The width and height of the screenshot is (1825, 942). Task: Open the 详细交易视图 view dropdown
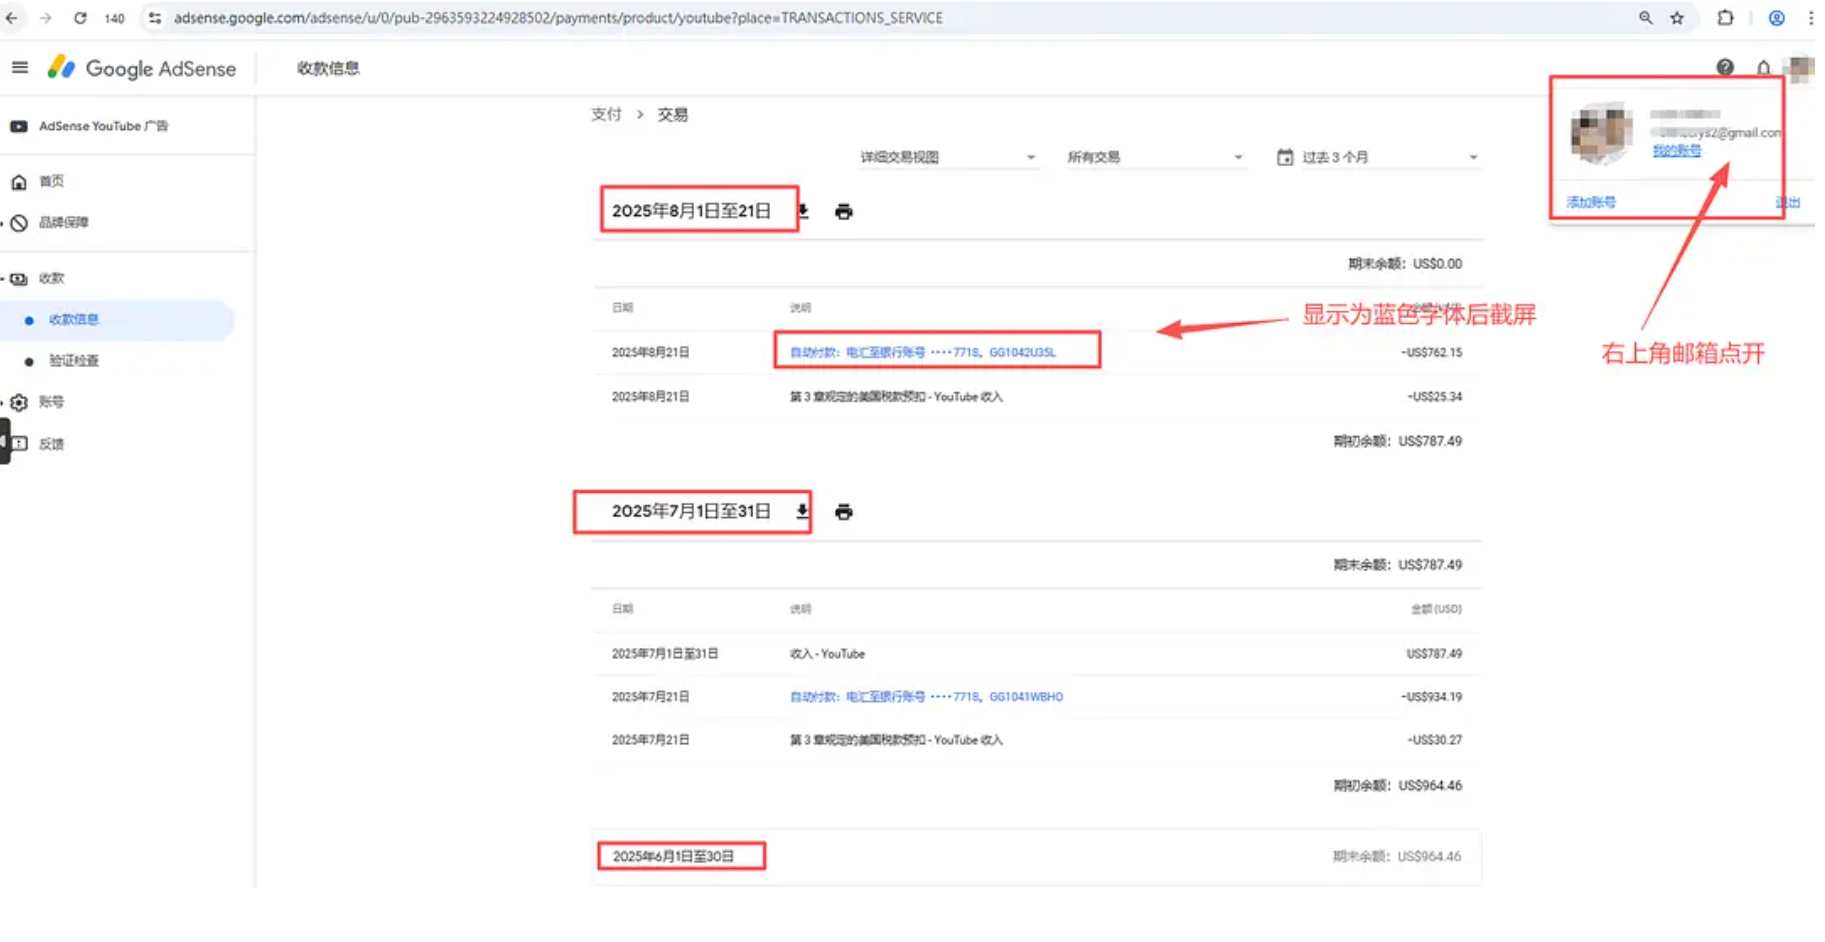pyautogui.click(x=946, y=157)
